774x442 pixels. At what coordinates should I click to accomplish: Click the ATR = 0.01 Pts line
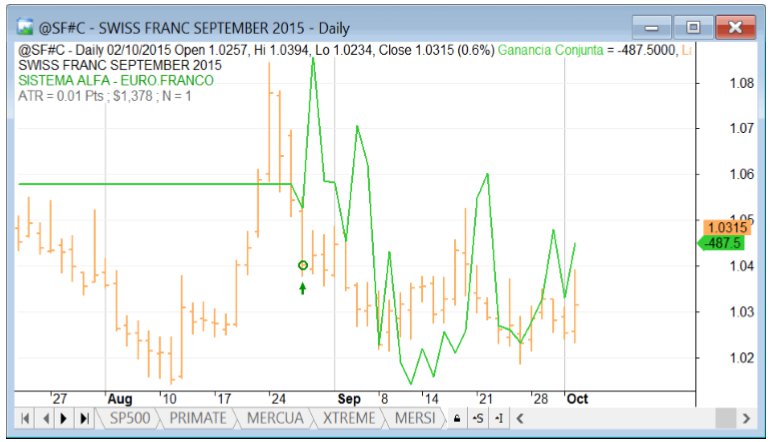[105, 96]
